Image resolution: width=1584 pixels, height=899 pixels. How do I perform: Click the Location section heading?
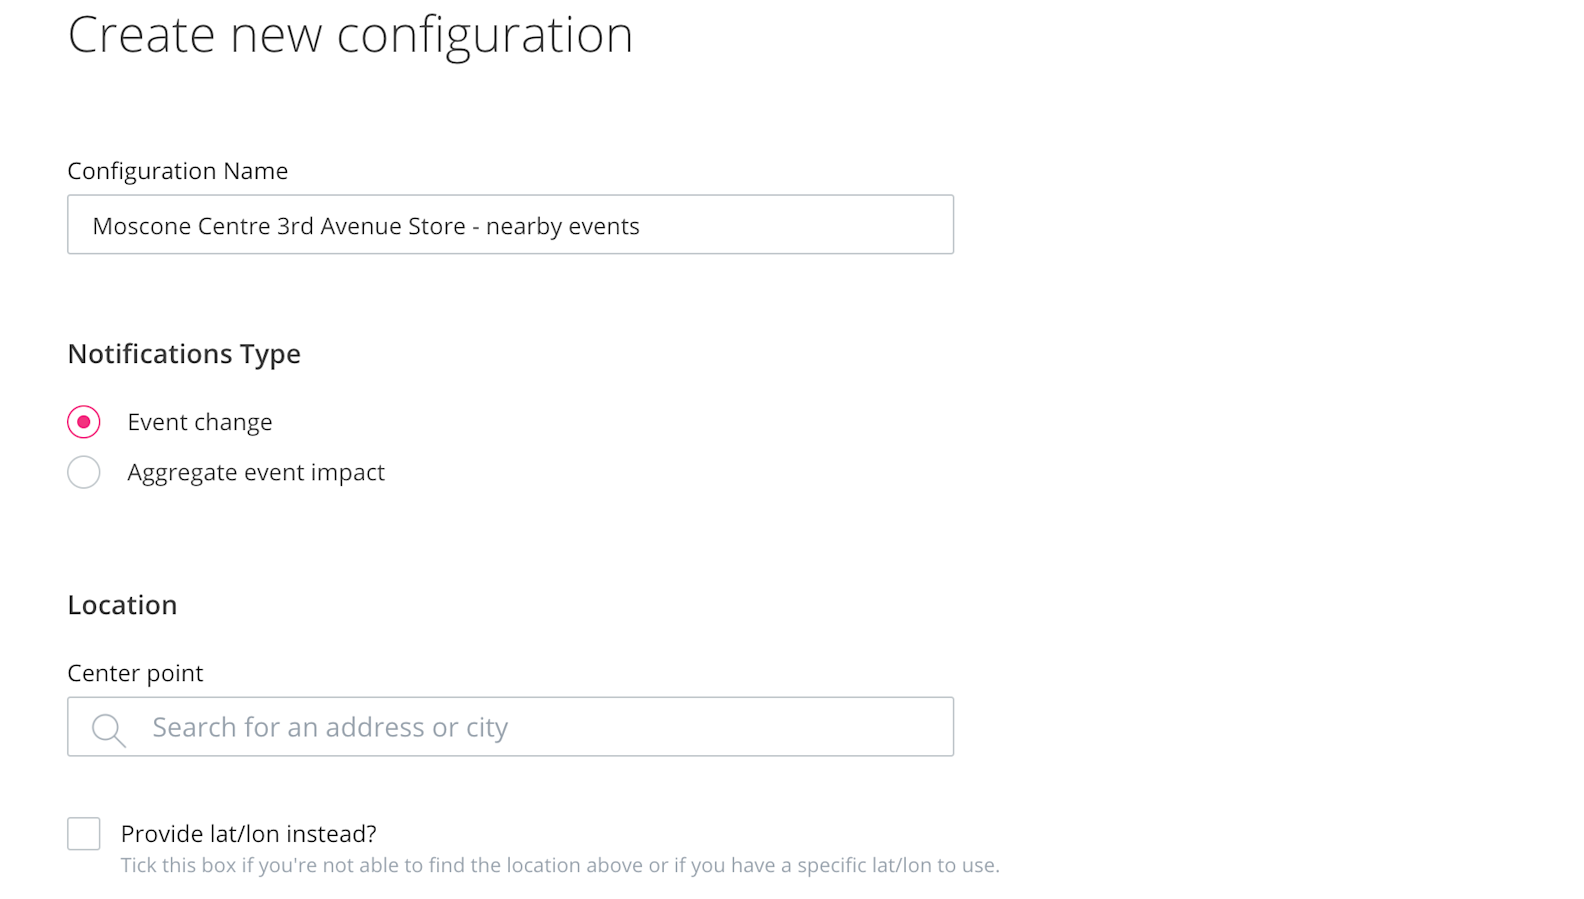122,604
